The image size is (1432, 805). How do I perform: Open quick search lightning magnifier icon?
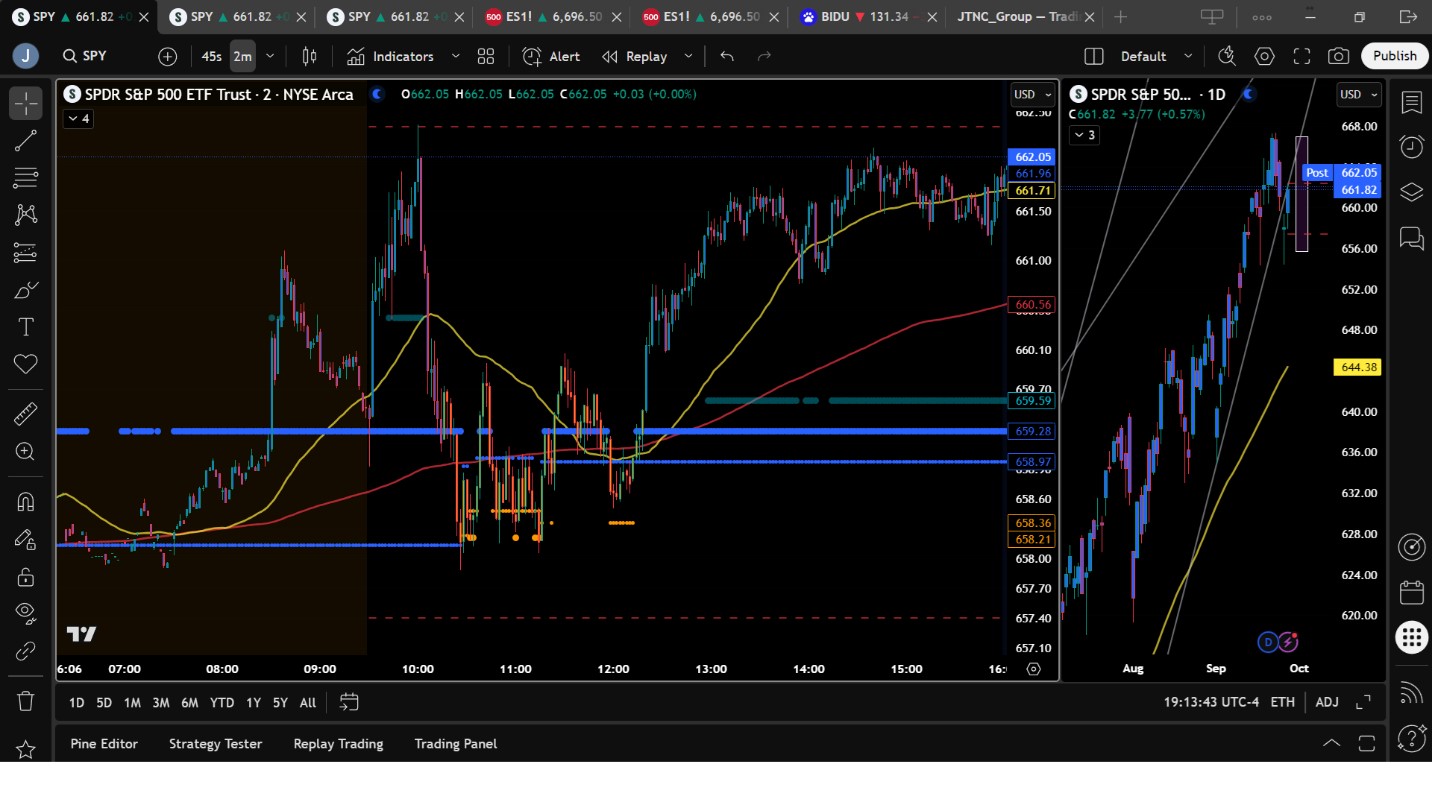[x=1228, y=56]
